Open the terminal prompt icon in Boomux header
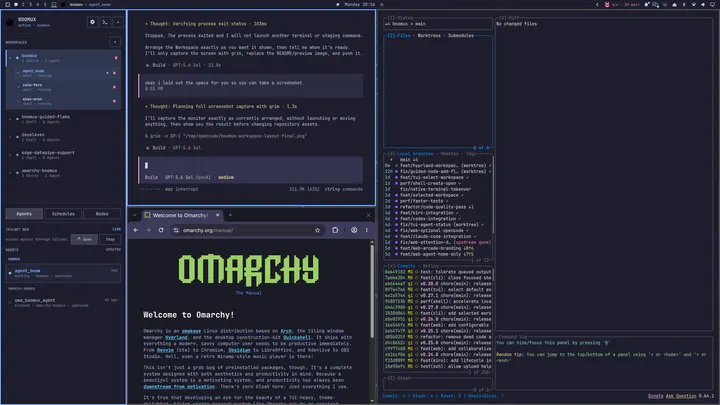Image resolution: width=720 pixels, height=405 pixels. pos(105,22)
